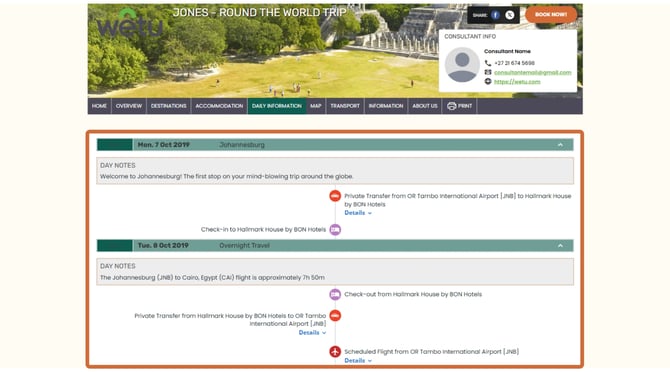Viewport: 670px width, 372px height.
Task: Click transfer icon for Hallmark House to airport
Action: 335,316
